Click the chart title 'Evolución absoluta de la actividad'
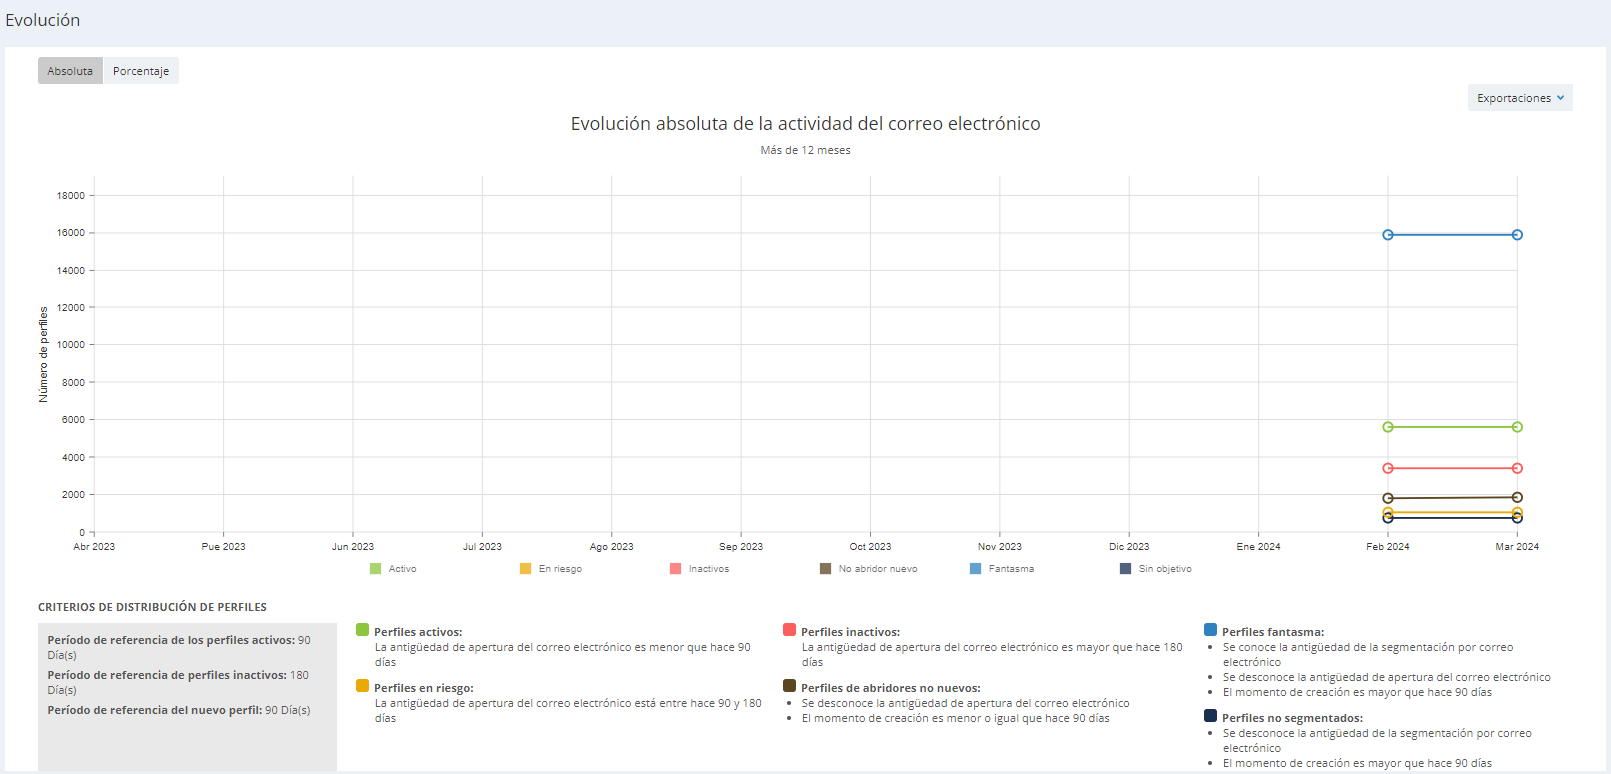The width and height of the screenshot is (1611, 774). coord(806,124)
